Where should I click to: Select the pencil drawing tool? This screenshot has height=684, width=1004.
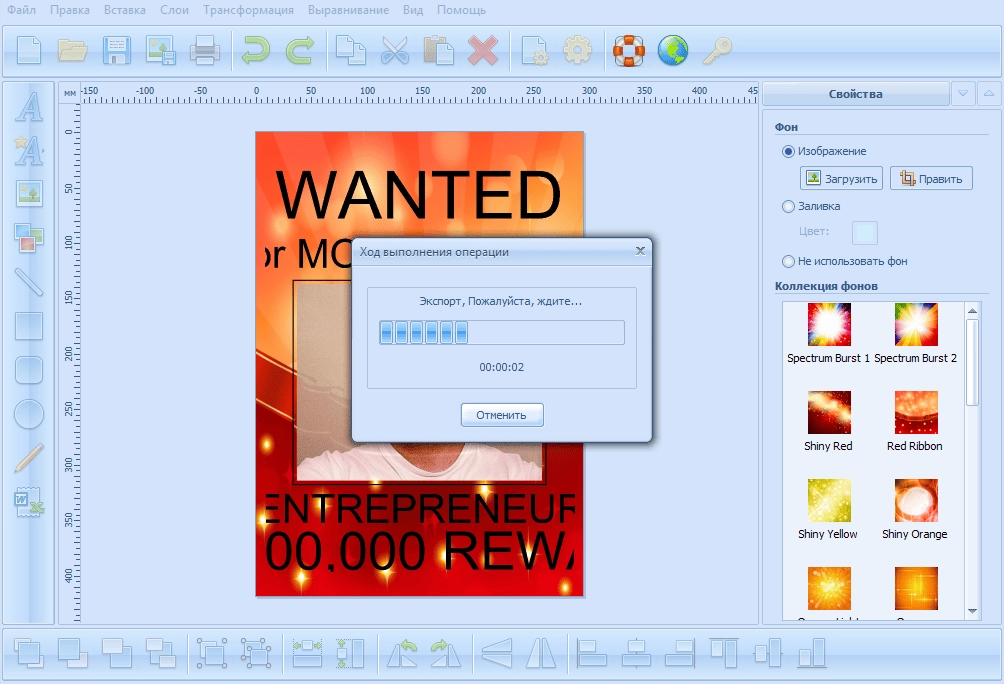(x=29, y=458)
